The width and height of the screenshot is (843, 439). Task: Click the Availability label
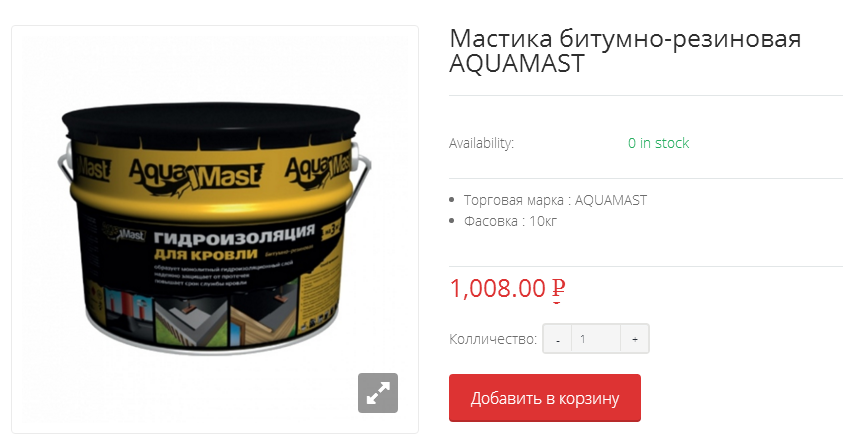(481, 143)
